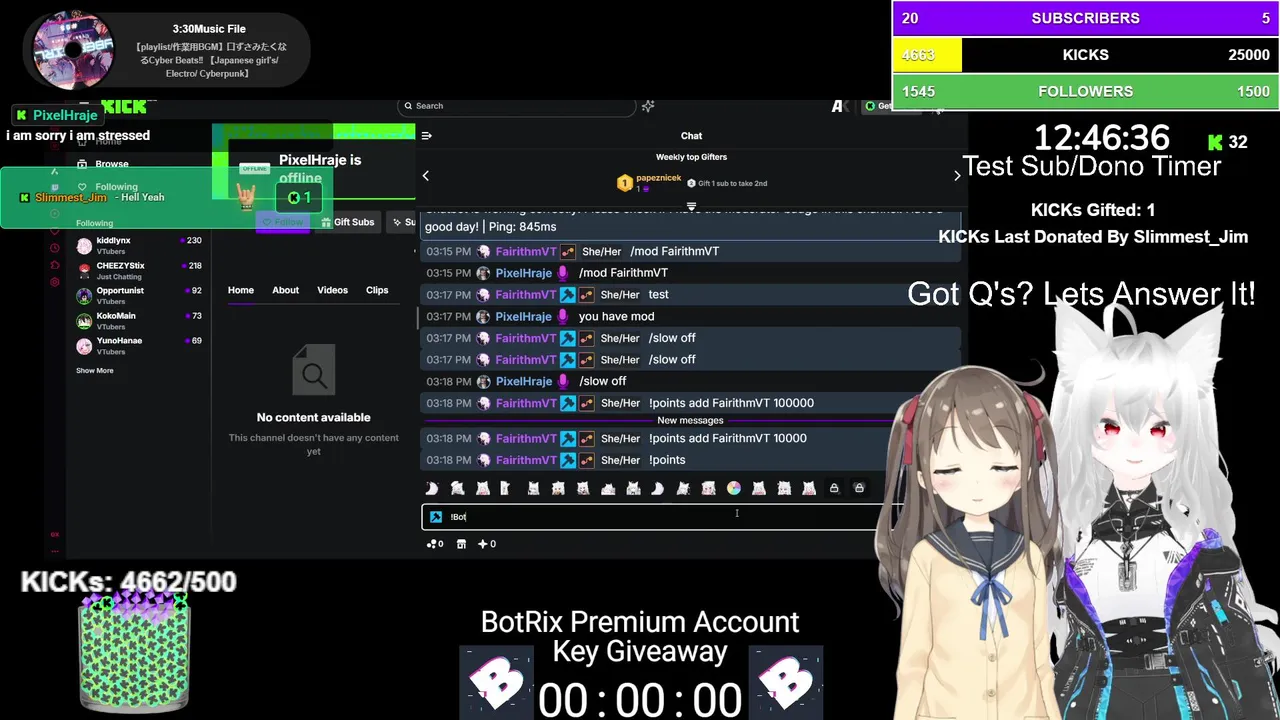The height and width of the screenshot is (720, 1280).
Task: Click the music file album art thumbnail
Action: coord(74,50)
